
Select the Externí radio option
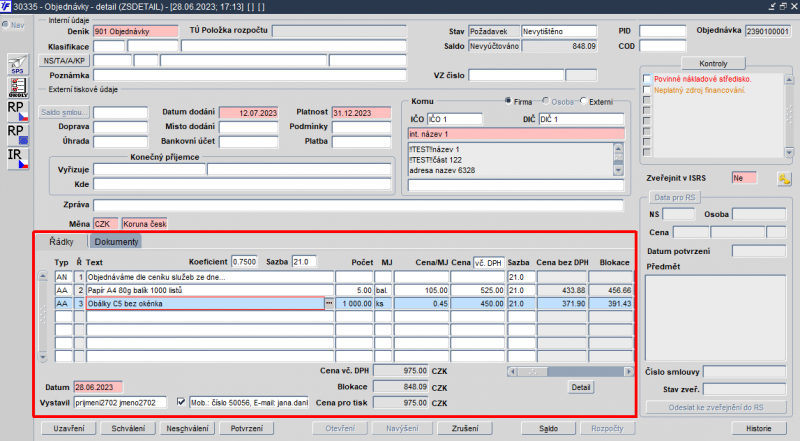tap(583, 101)
